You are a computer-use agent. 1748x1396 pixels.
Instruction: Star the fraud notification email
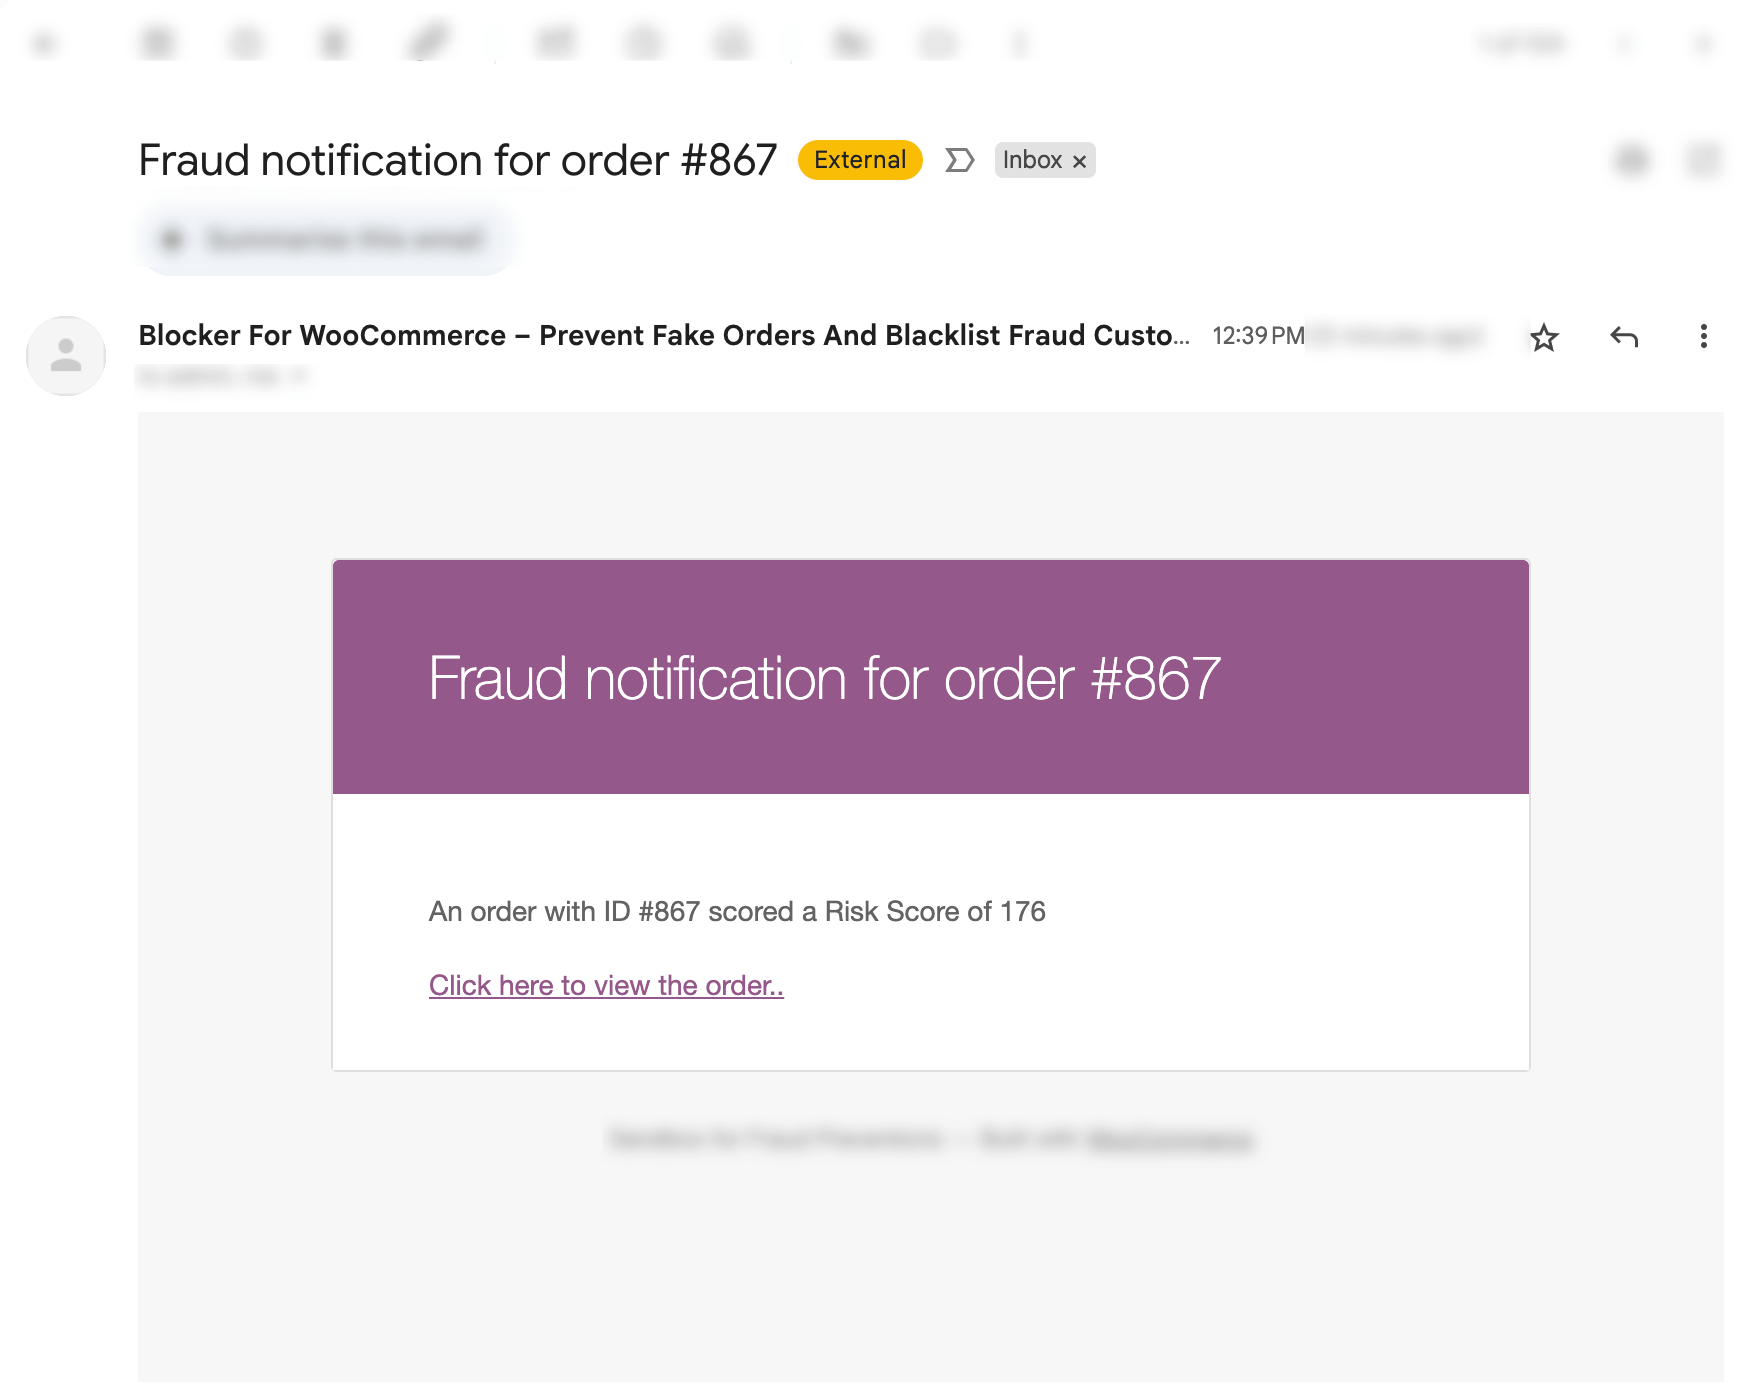tap(1544, 338)
